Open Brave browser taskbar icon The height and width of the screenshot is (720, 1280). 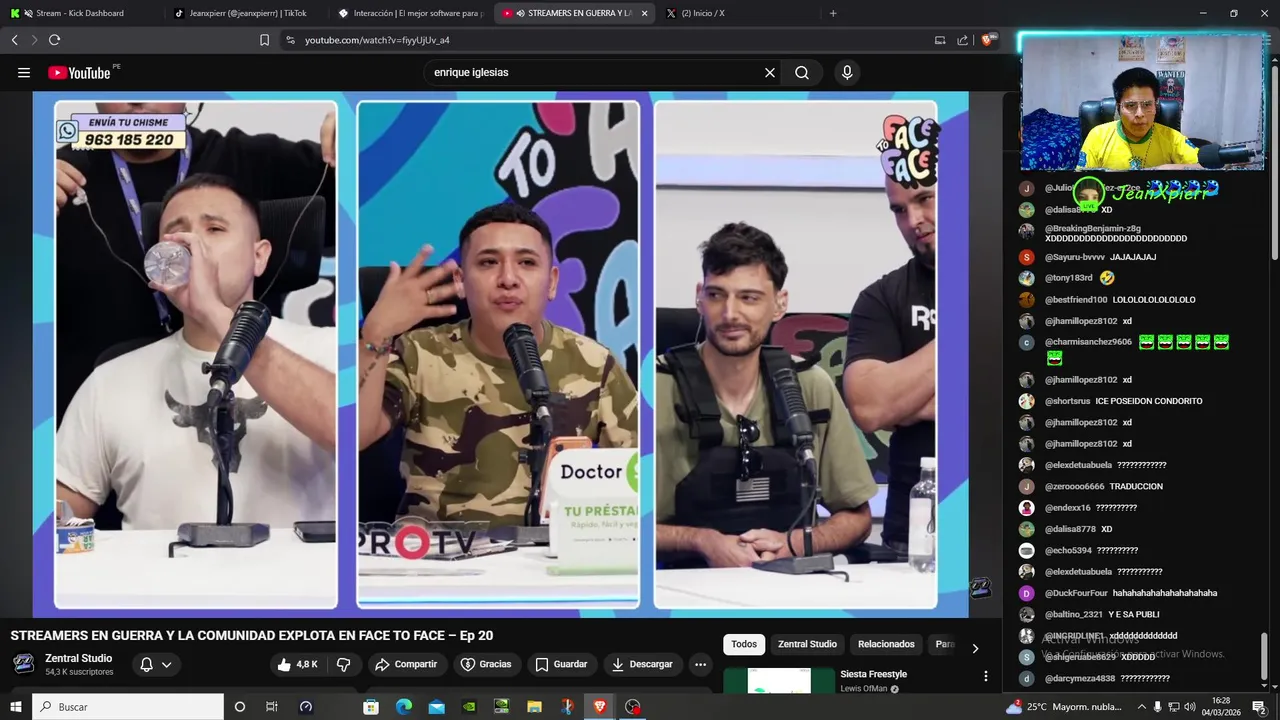[x=599, y=706]
